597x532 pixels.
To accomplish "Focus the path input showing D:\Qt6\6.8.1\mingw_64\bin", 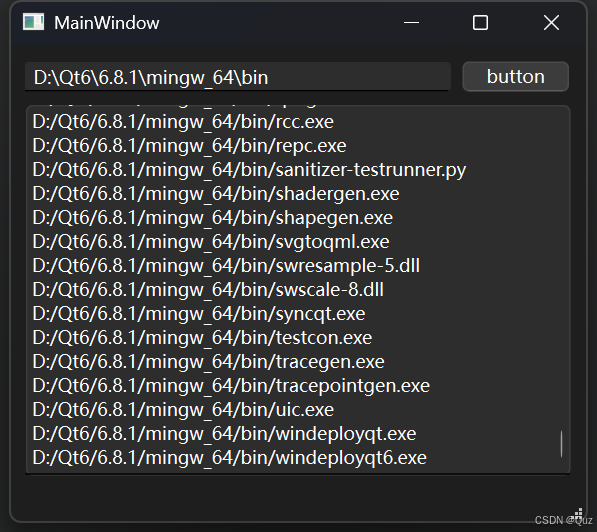I will point(238,77).
